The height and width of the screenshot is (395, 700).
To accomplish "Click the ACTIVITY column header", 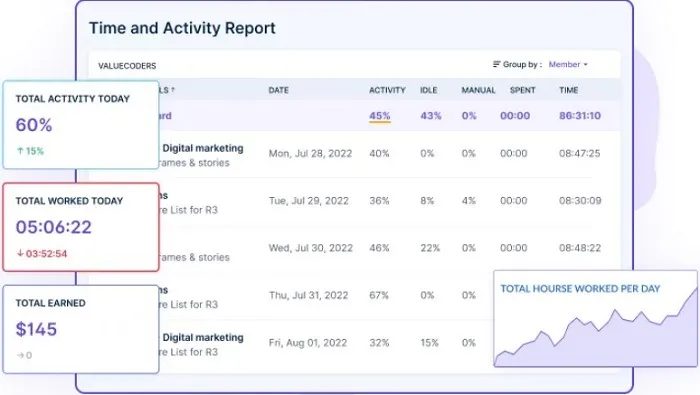I will click(x=387, y=90).
